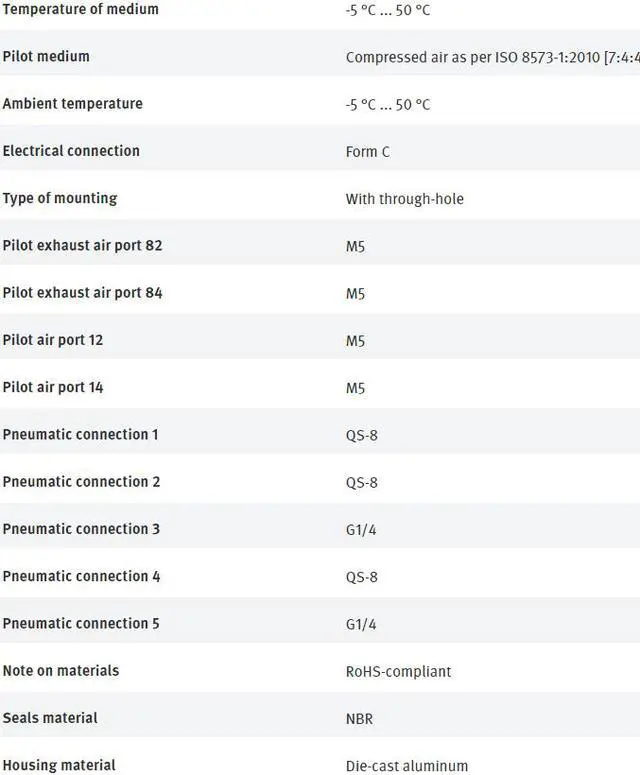Click the 'Pilot exhaust air port 82' label
This screenshot has width=640, height=775.
tap(82, 245)
